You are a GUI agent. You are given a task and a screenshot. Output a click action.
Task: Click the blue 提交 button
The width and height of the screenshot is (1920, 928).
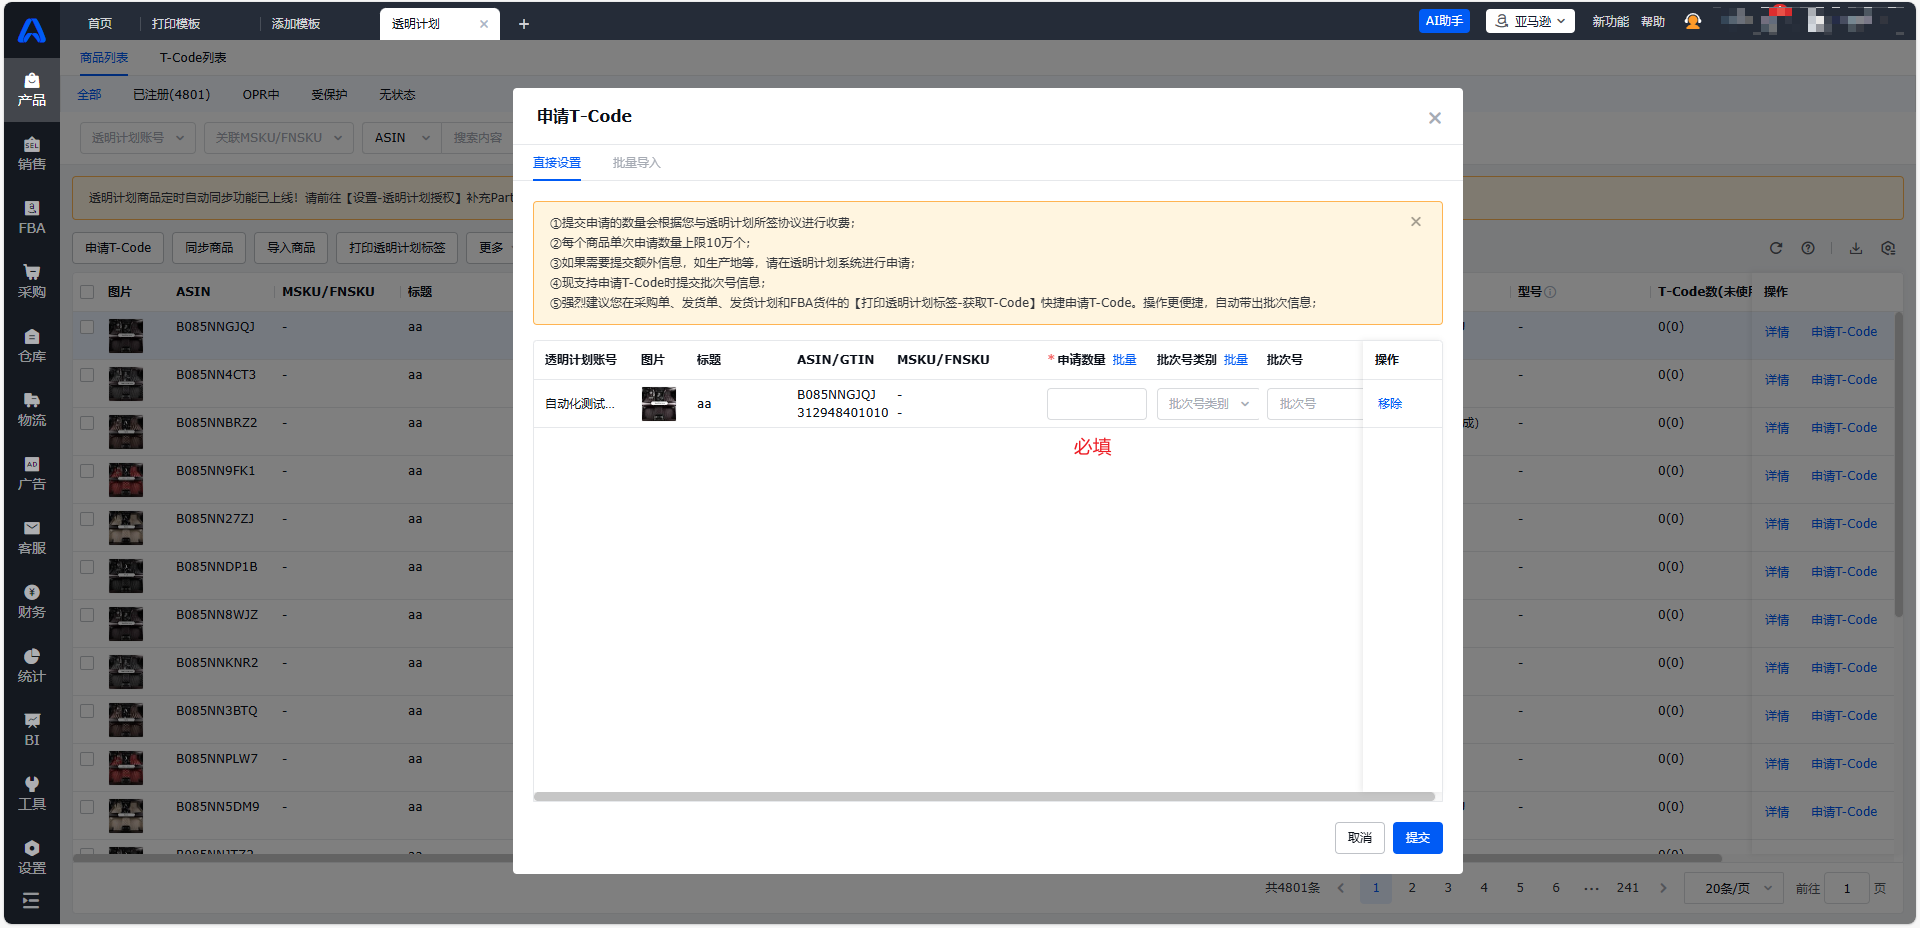point(1417,838)
